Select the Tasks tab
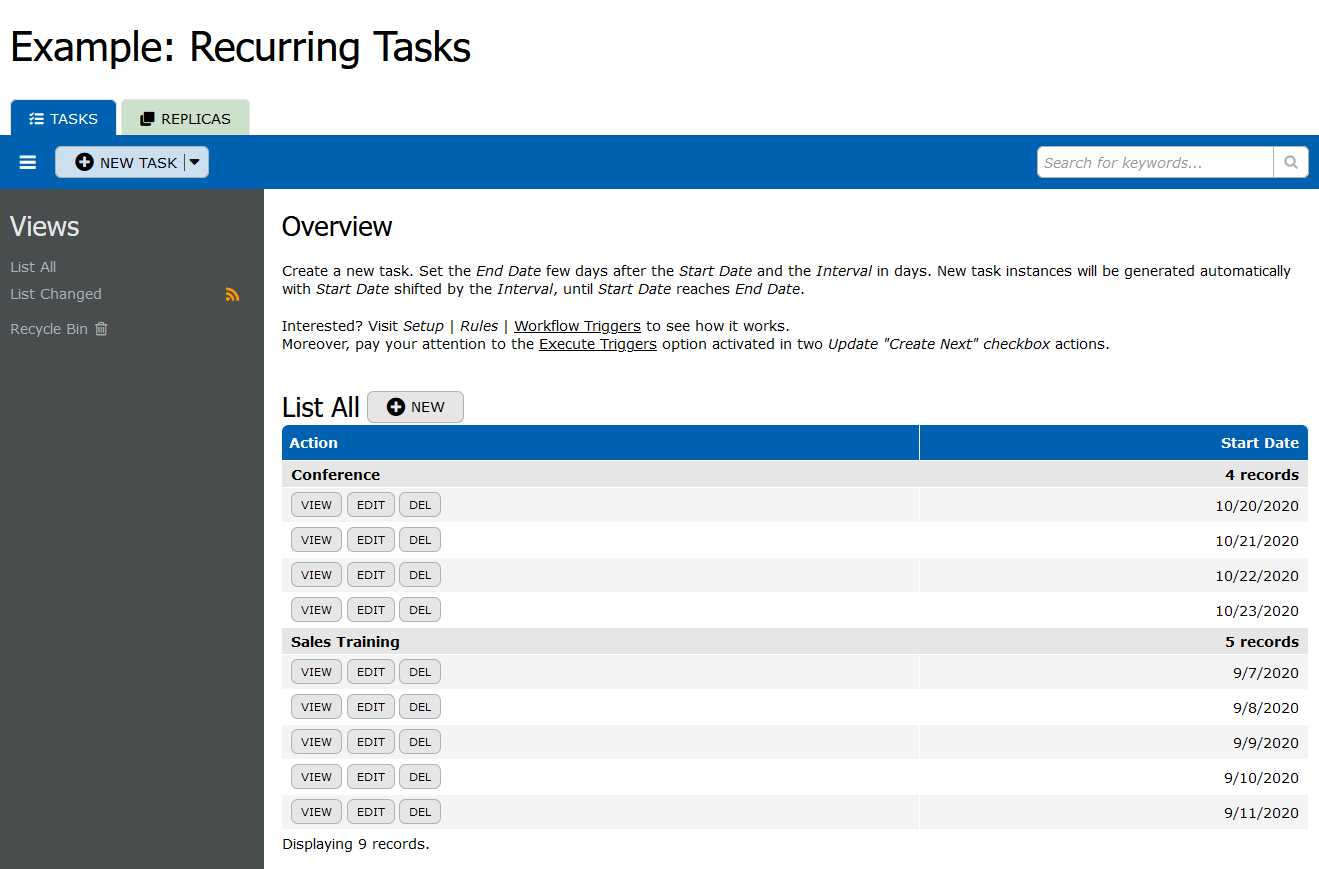This screenshot has width=1319, height=869. (x=64, y=118)
